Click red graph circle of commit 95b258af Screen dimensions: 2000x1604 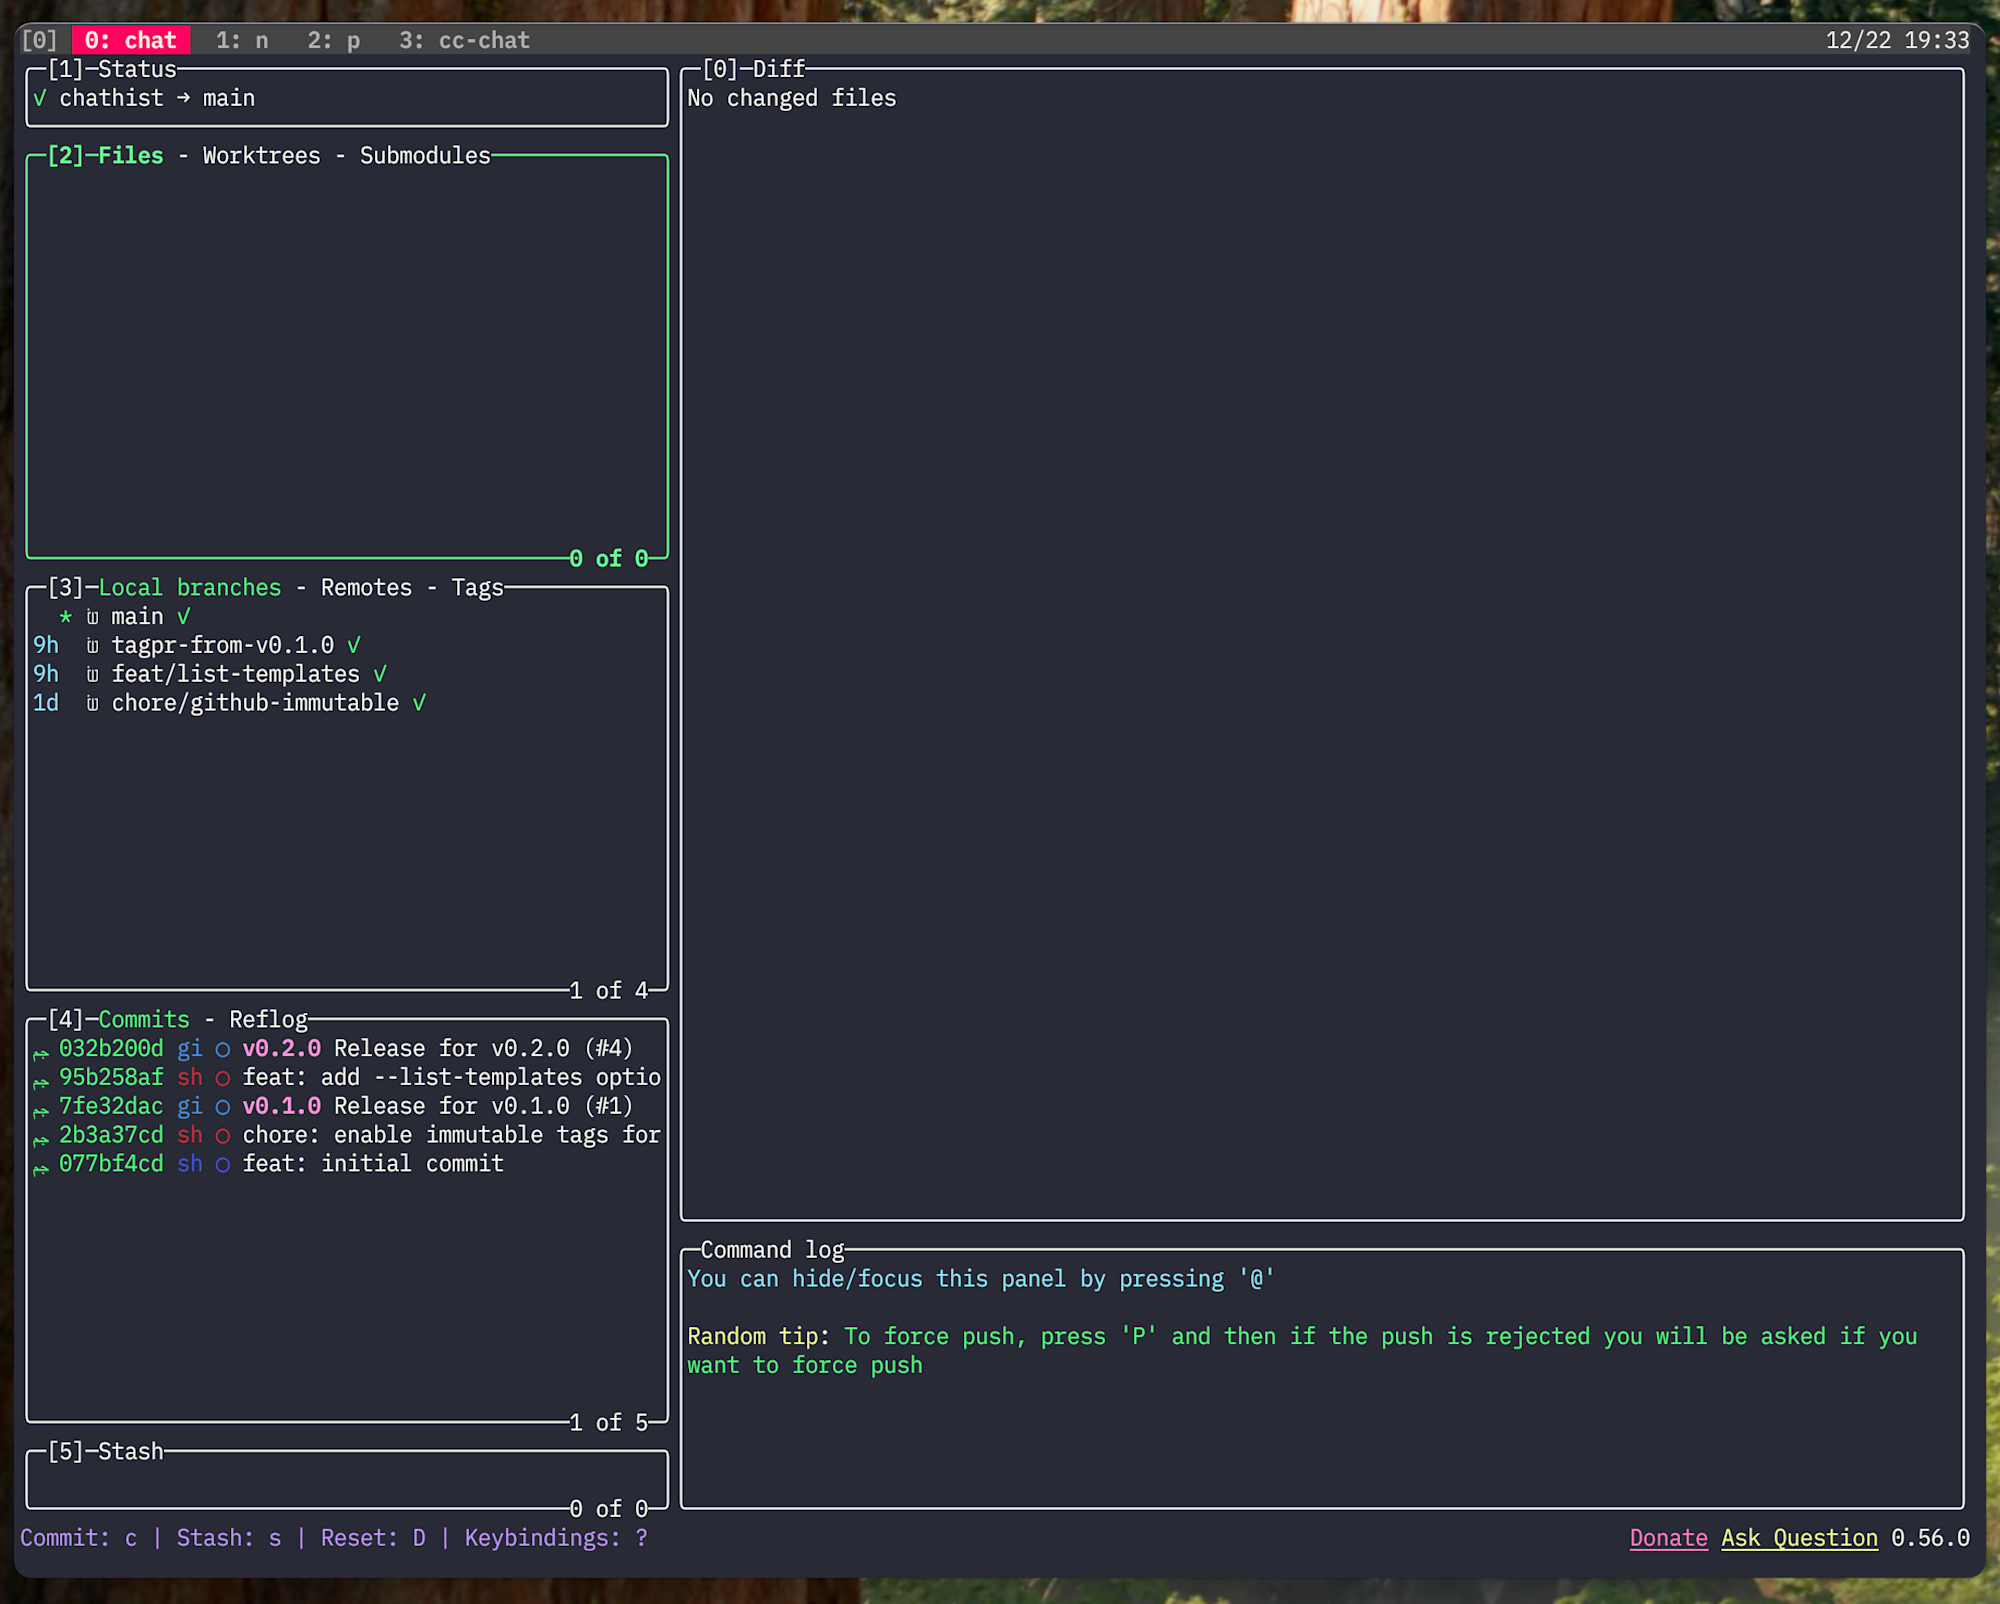coord(223,1078)
